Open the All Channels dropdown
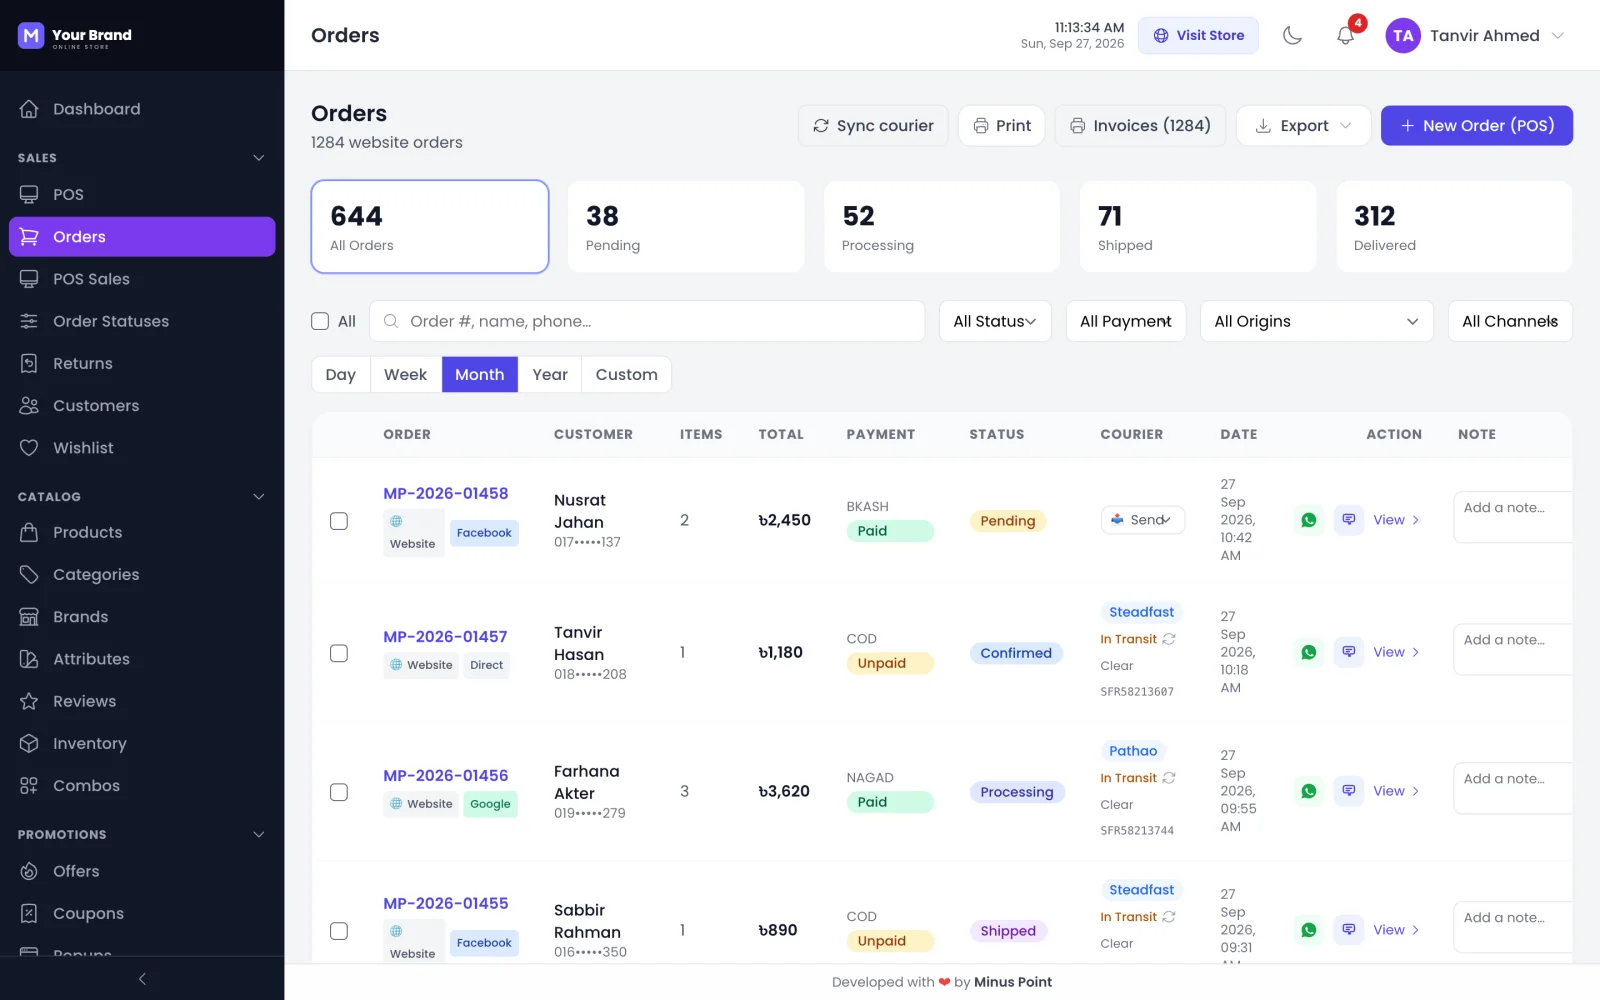 point(1510,321)
